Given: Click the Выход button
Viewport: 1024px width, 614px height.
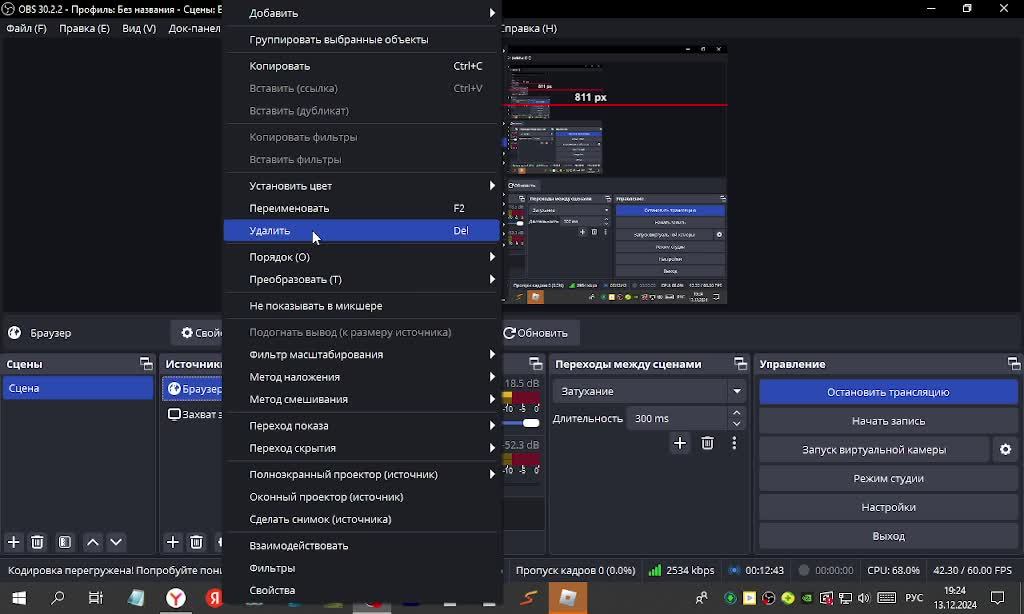Looking at the screenshot, I should click(x=888, y=536).
